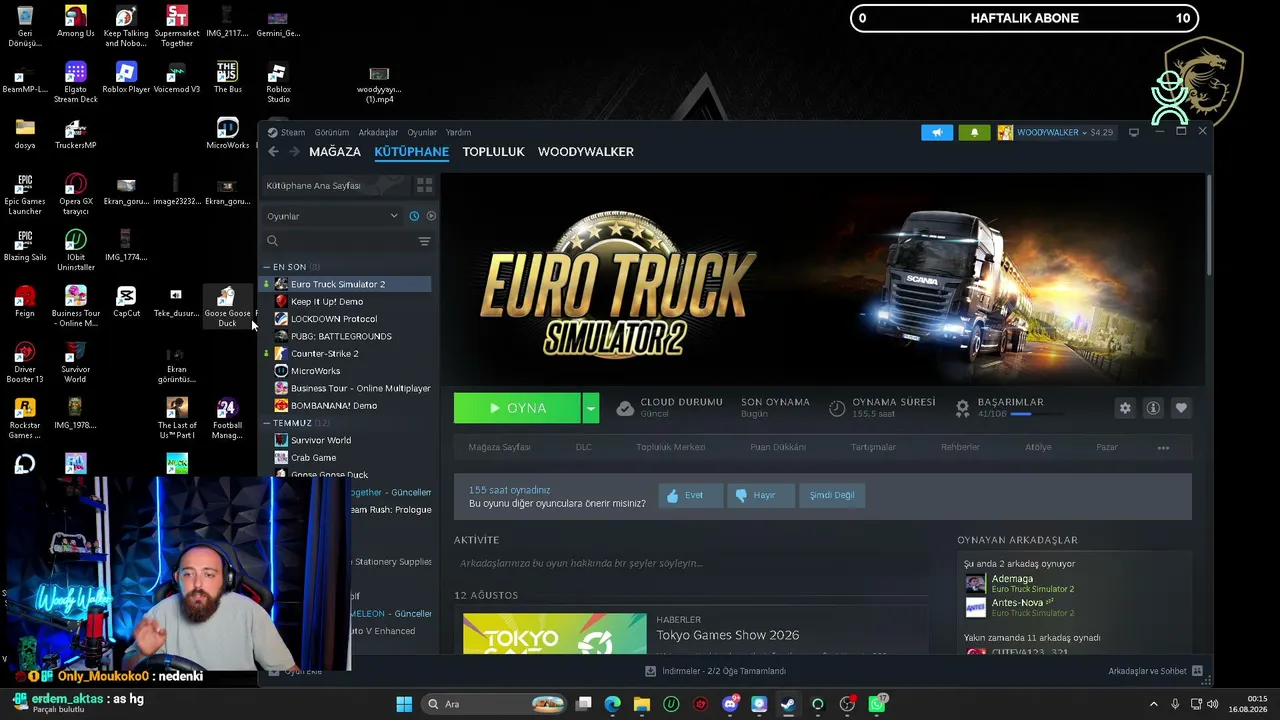
Task: Open friend Ademaga's entry
Action: tap(1020, 584)
